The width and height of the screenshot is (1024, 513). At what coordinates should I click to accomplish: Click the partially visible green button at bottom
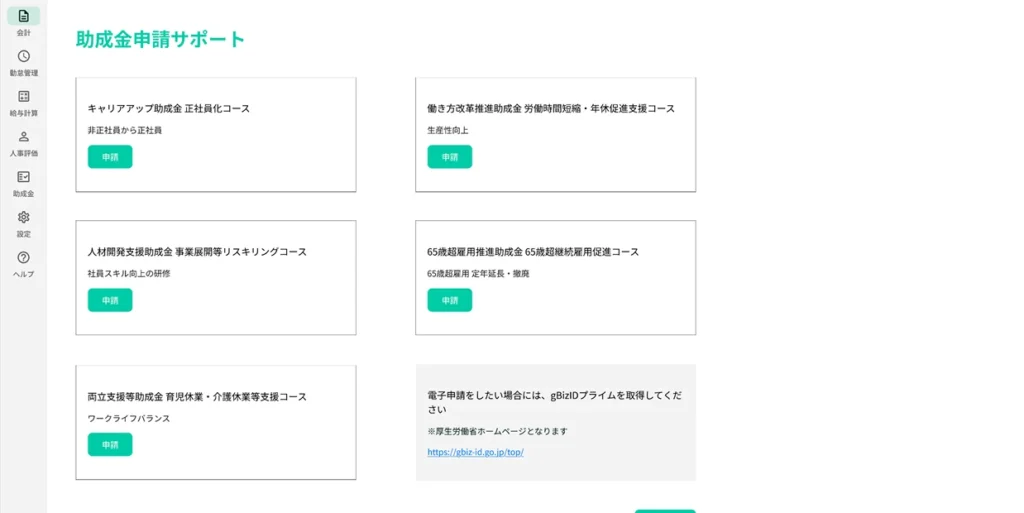pos(664,510)
